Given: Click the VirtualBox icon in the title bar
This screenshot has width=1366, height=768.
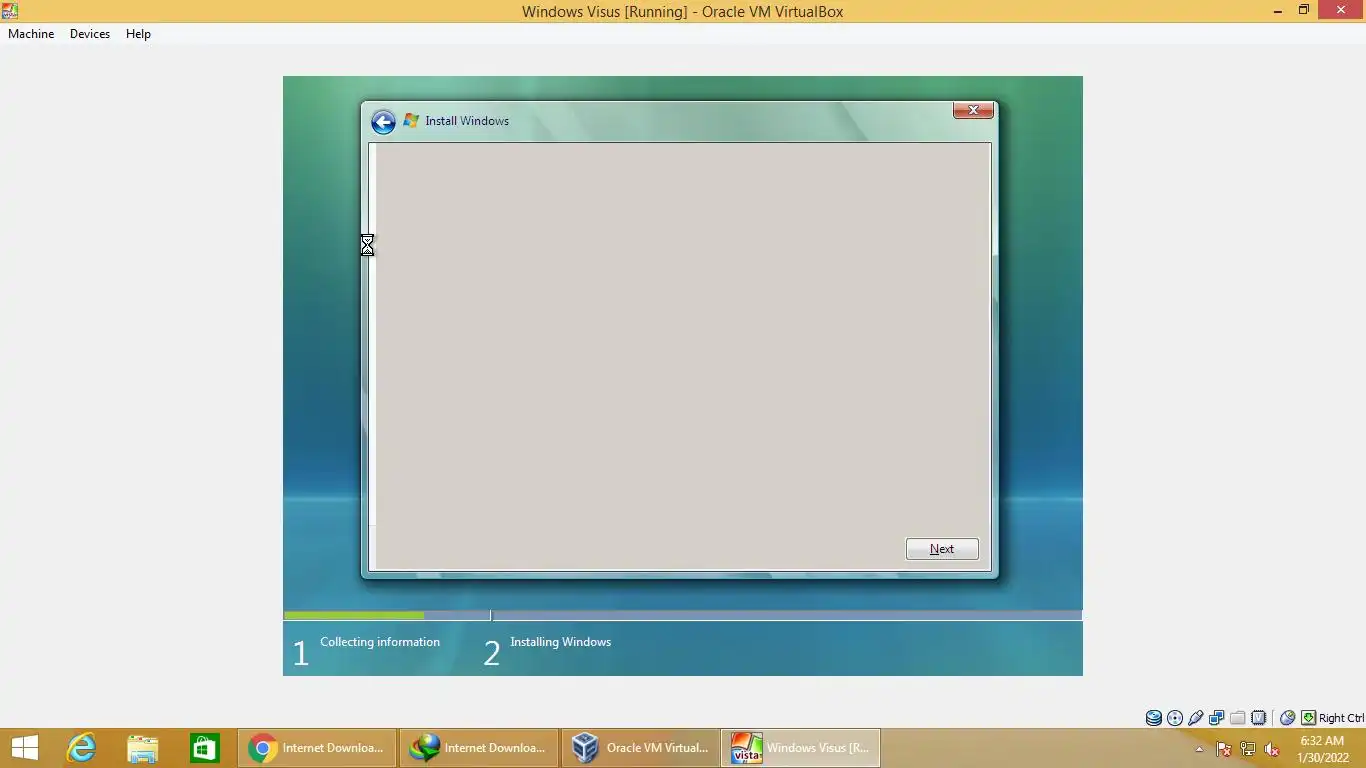Looking at the screenshot, I should [x=10, y=11].
